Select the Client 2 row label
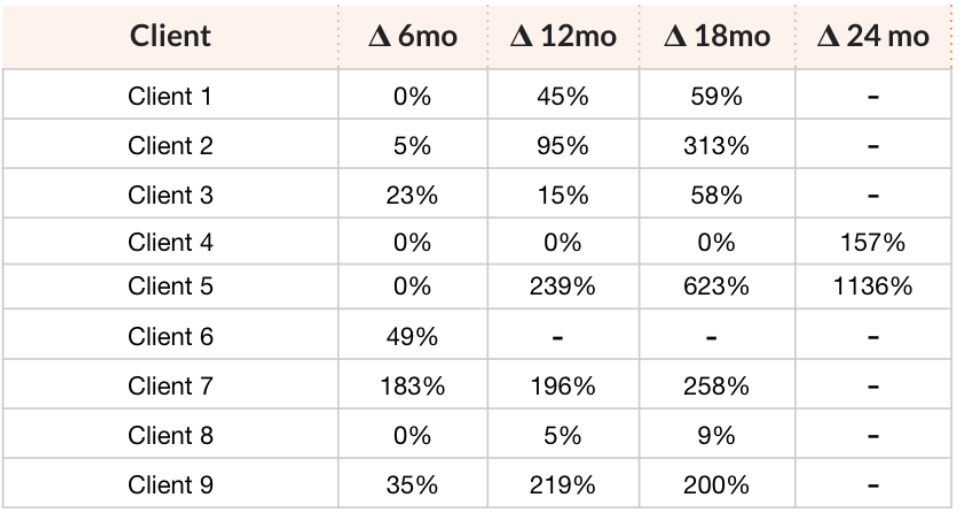Screen dimensions: 960x514 coord(171,146)
